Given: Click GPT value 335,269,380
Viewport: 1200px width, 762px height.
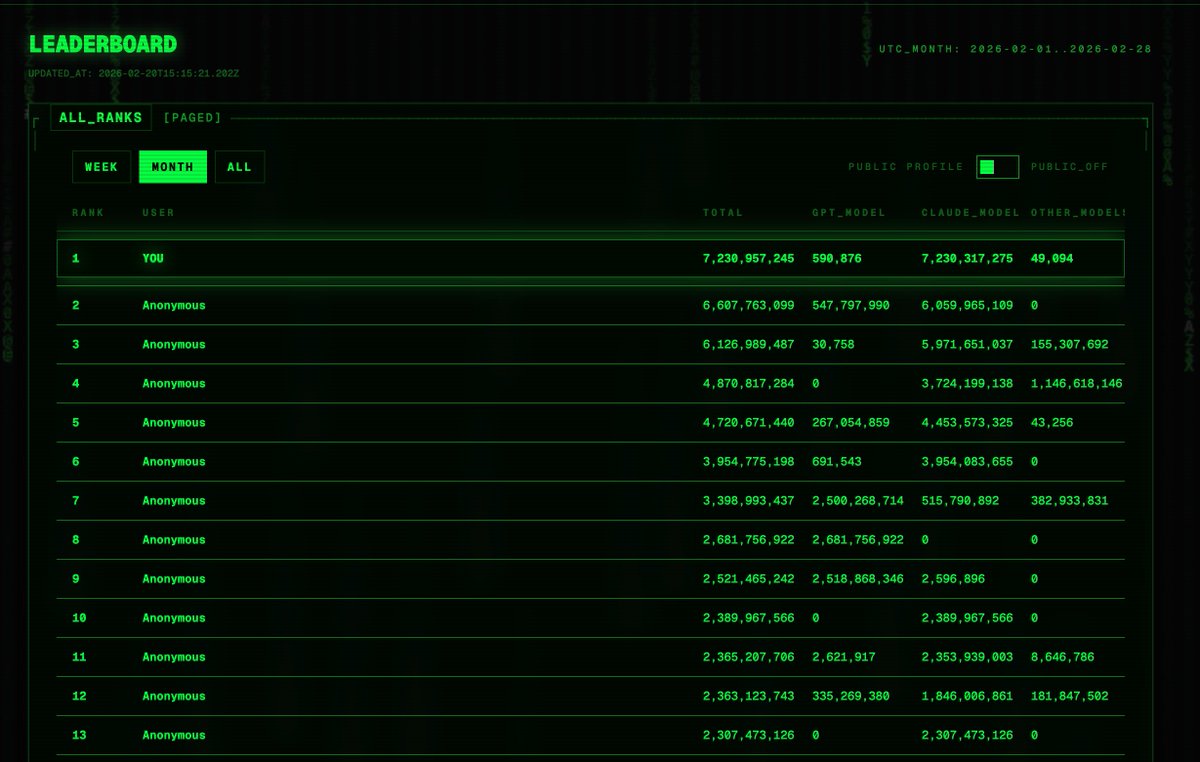Looking at the screenshot, I should pyautogui.click(x=851, y=695).
